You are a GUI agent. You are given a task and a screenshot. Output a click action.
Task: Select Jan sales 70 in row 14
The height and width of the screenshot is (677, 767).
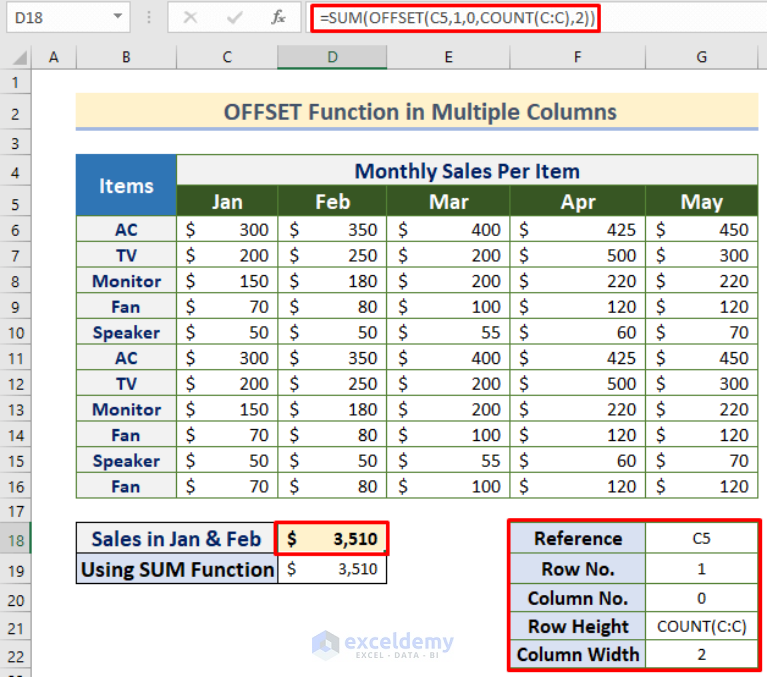click(227, 435)
